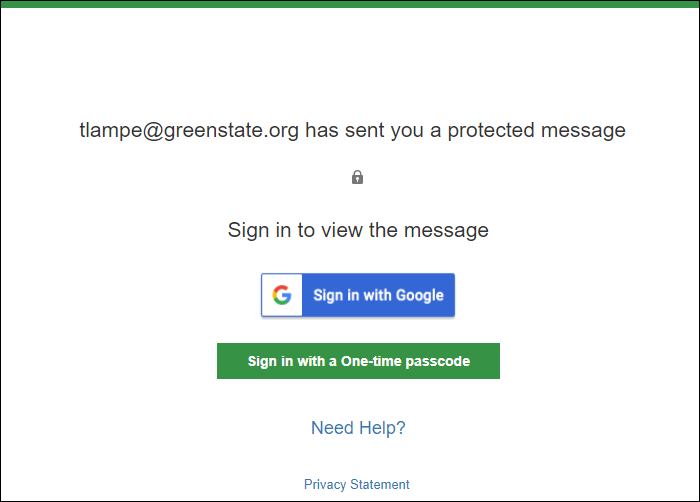Image resolution: width=700 pixels, height=502 pixels.
Task: Click the blue label area of the Google button
Action: coord(379,295)
